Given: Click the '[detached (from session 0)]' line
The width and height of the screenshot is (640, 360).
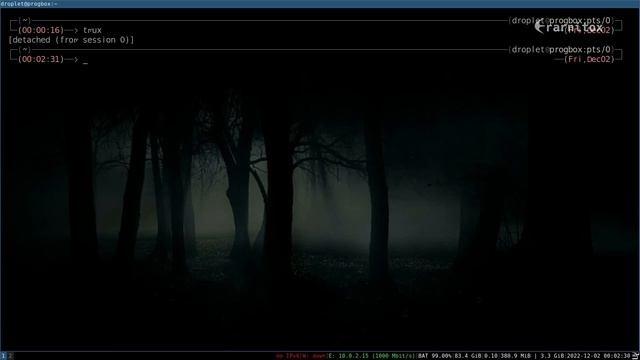Looking at the screenshot, I should (71, 40).
